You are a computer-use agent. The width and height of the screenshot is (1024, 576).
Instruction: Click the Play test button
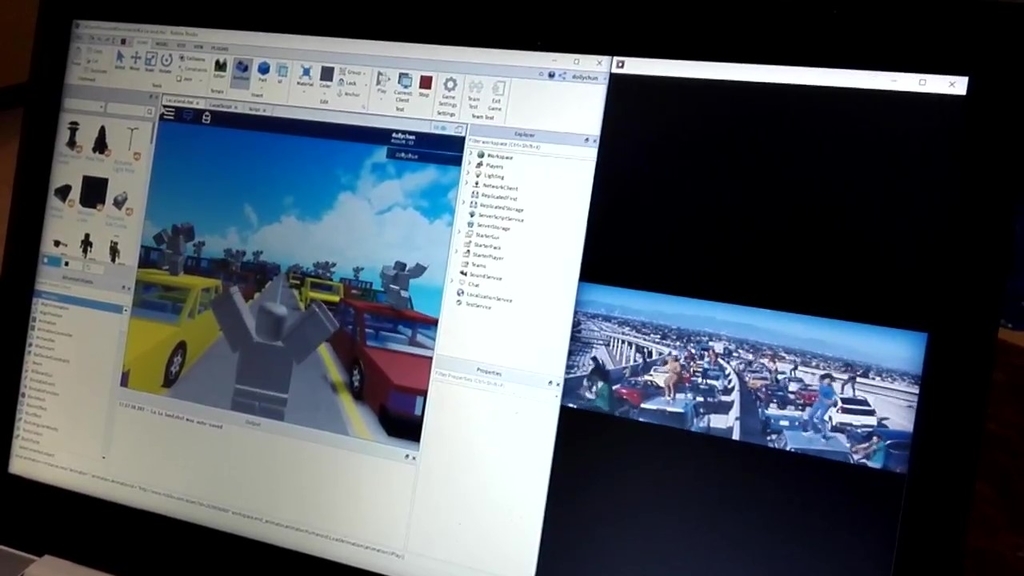click(382, 84)
